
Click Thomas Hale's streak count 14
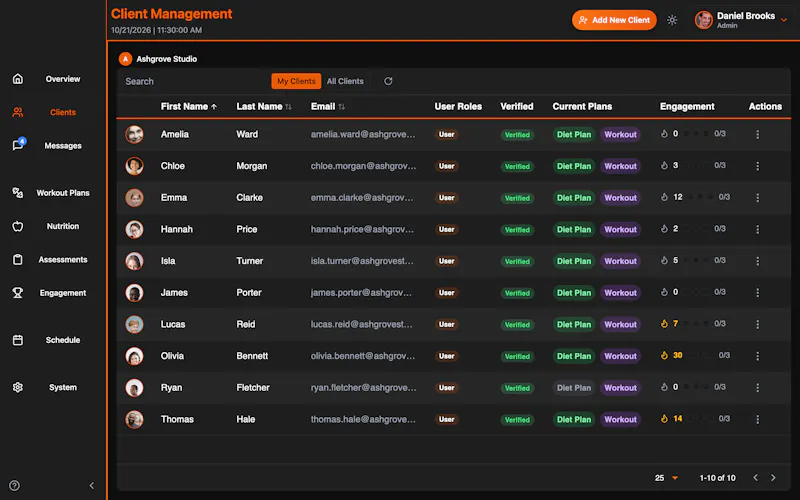pyautogui.click(x=678, y=418)
